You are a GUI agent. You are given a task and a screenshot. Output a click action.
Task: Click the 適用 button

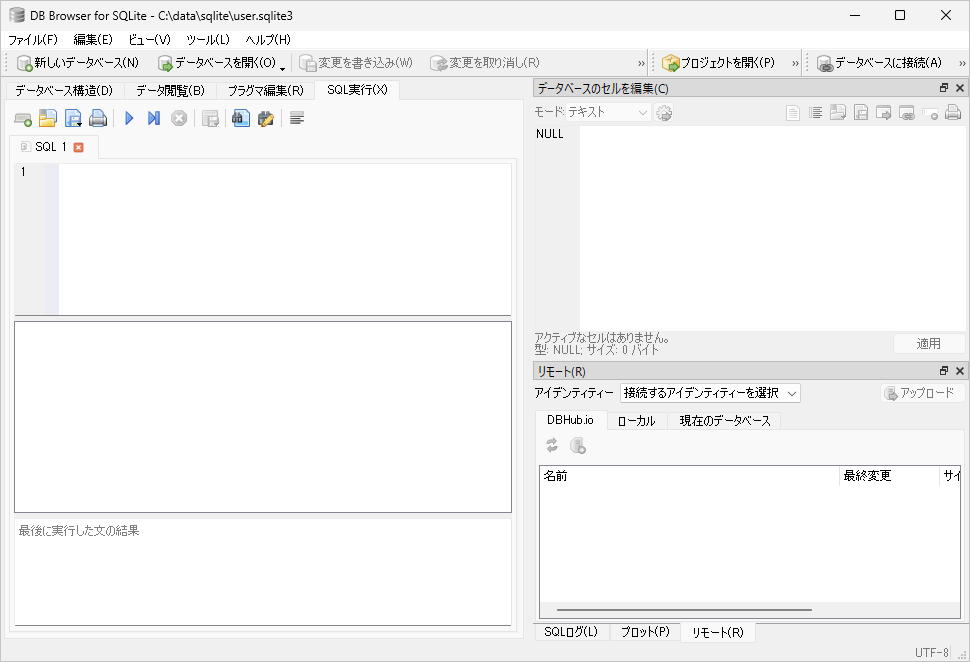(928, 343)
